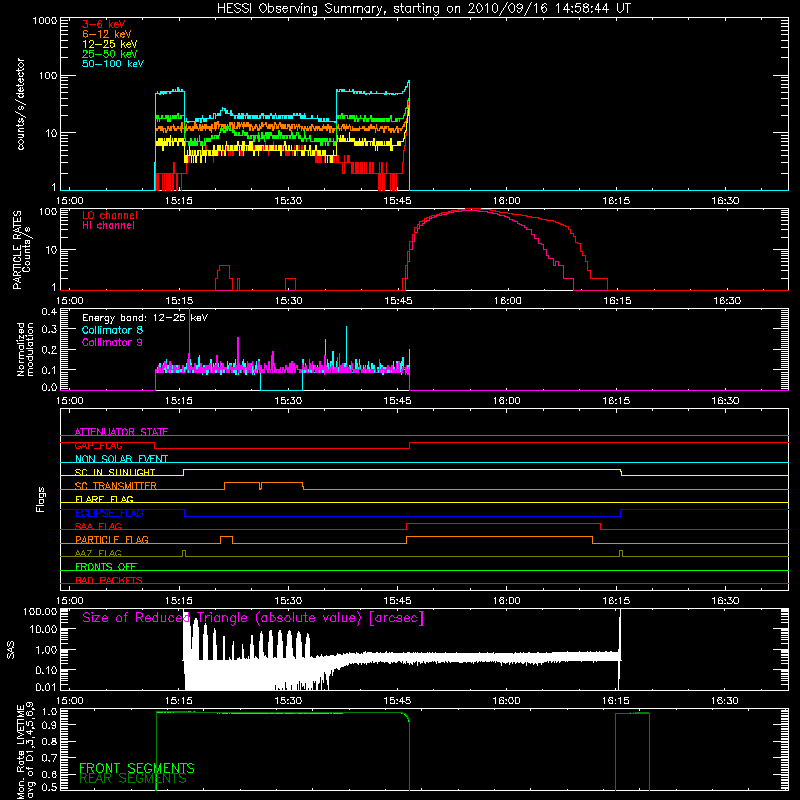Click the Normalized modulation axis label
The image size is (800, 800).
coord(25,349)
